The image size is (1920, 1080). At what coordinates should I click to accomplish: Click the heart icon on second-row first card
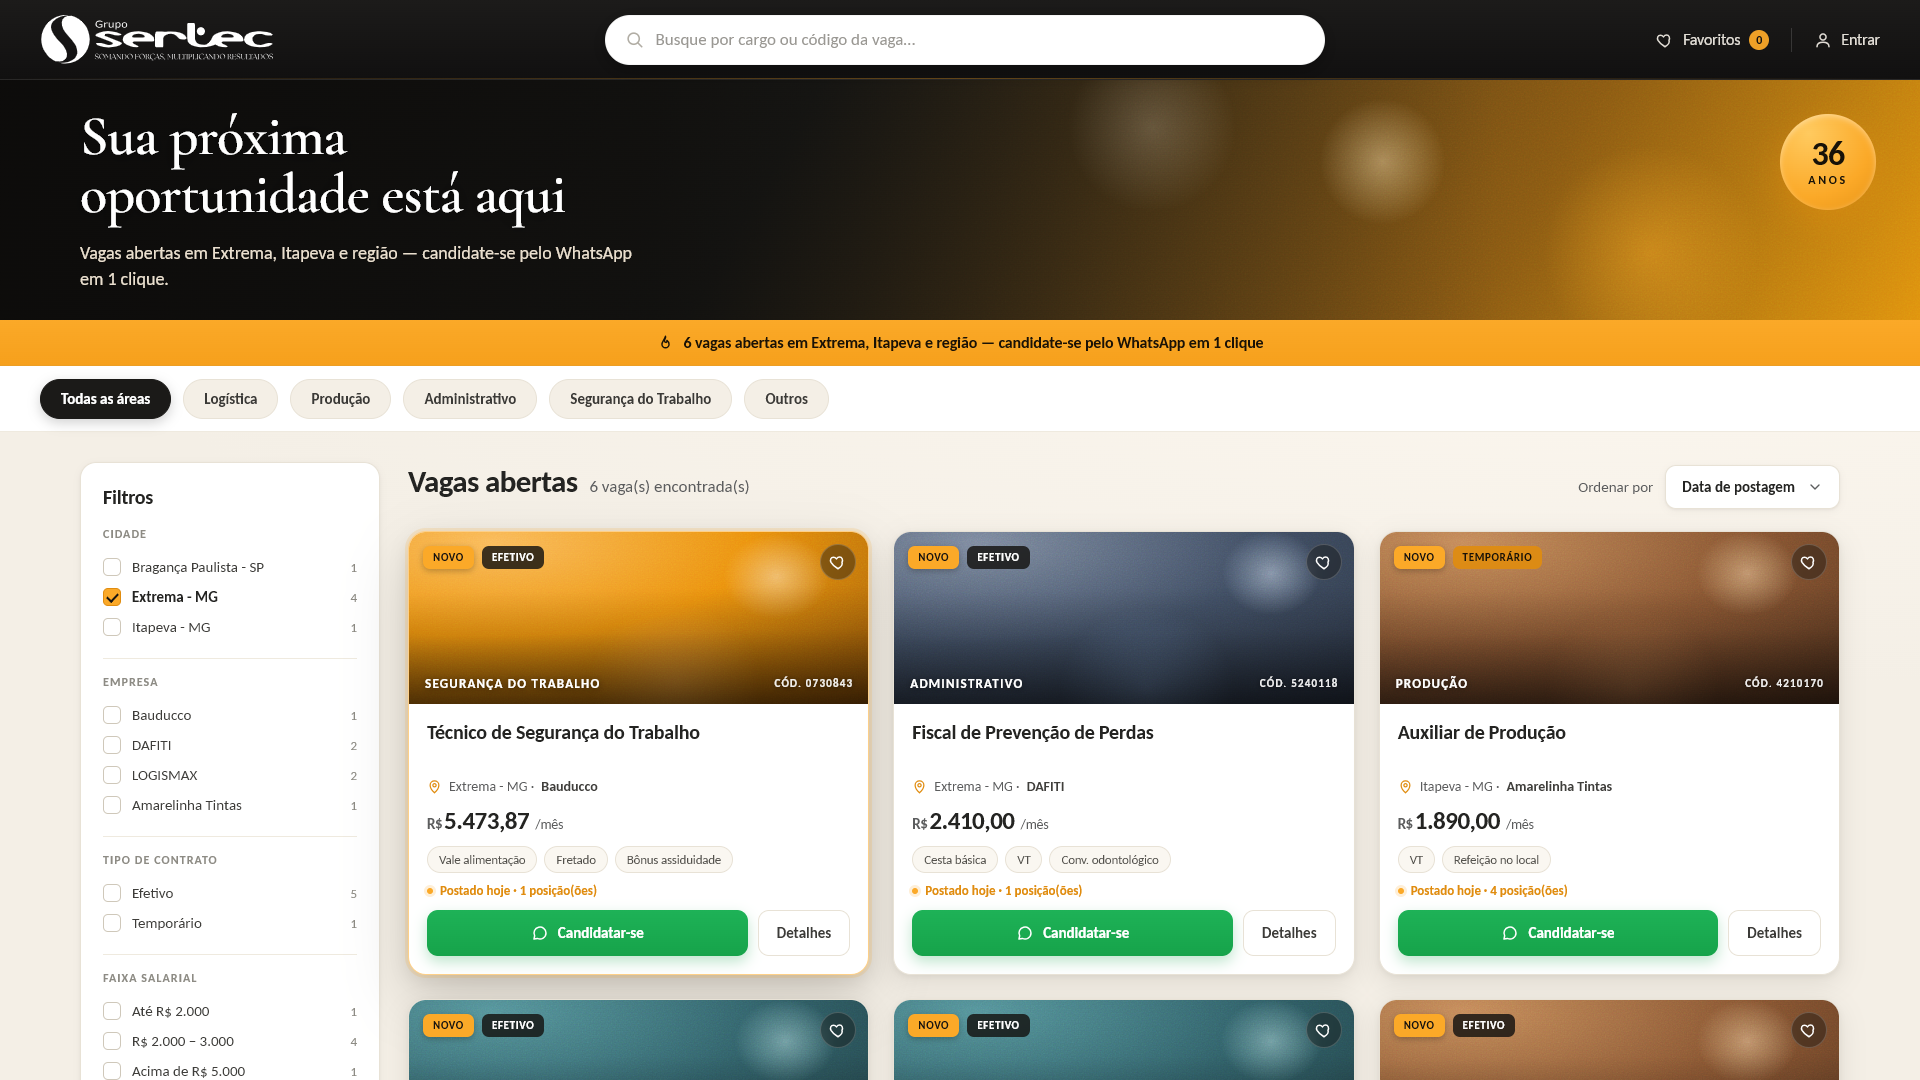pyautogui.click(x=837, y=1030)
